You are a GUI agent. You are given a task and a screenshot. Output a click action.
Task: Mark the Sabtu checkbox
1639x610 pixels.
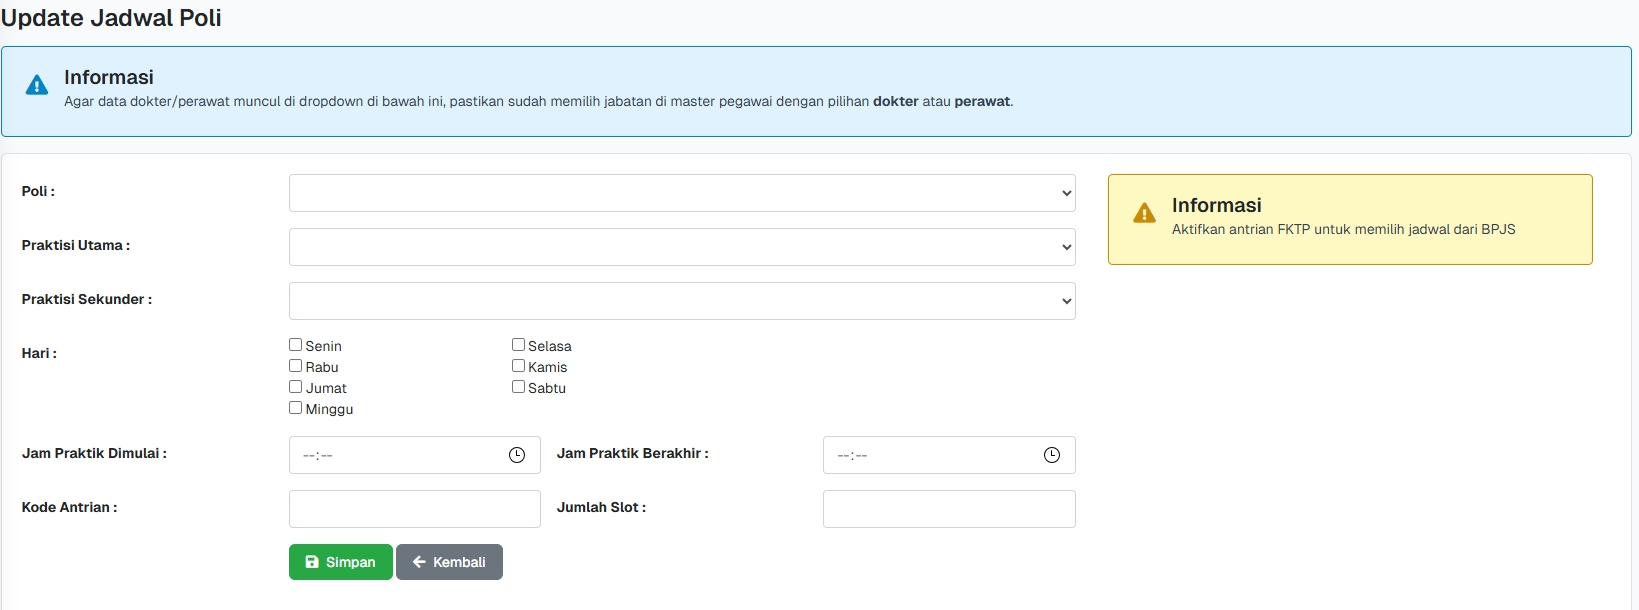(518, 387)
